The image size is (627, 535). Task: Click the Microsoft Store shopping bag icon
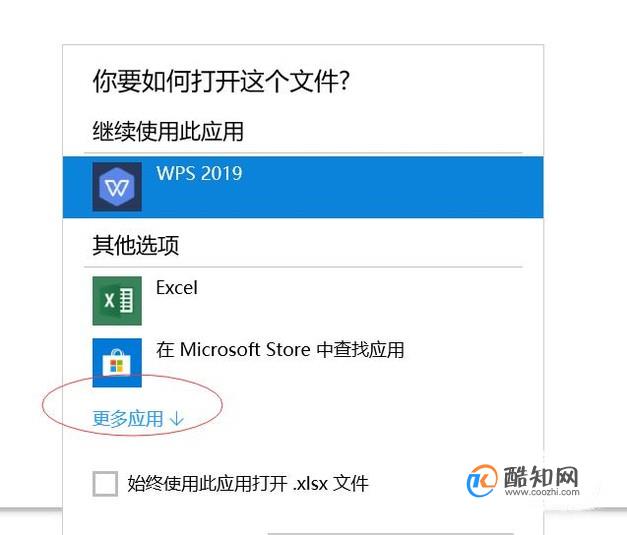click(117, 363)
